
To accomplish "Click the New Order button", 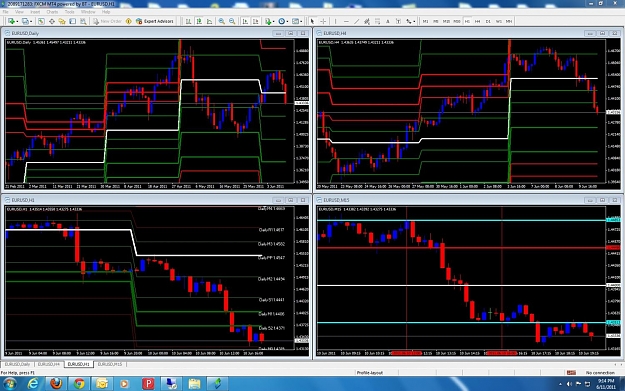I will pyautogui.click(x=107, y=21).
